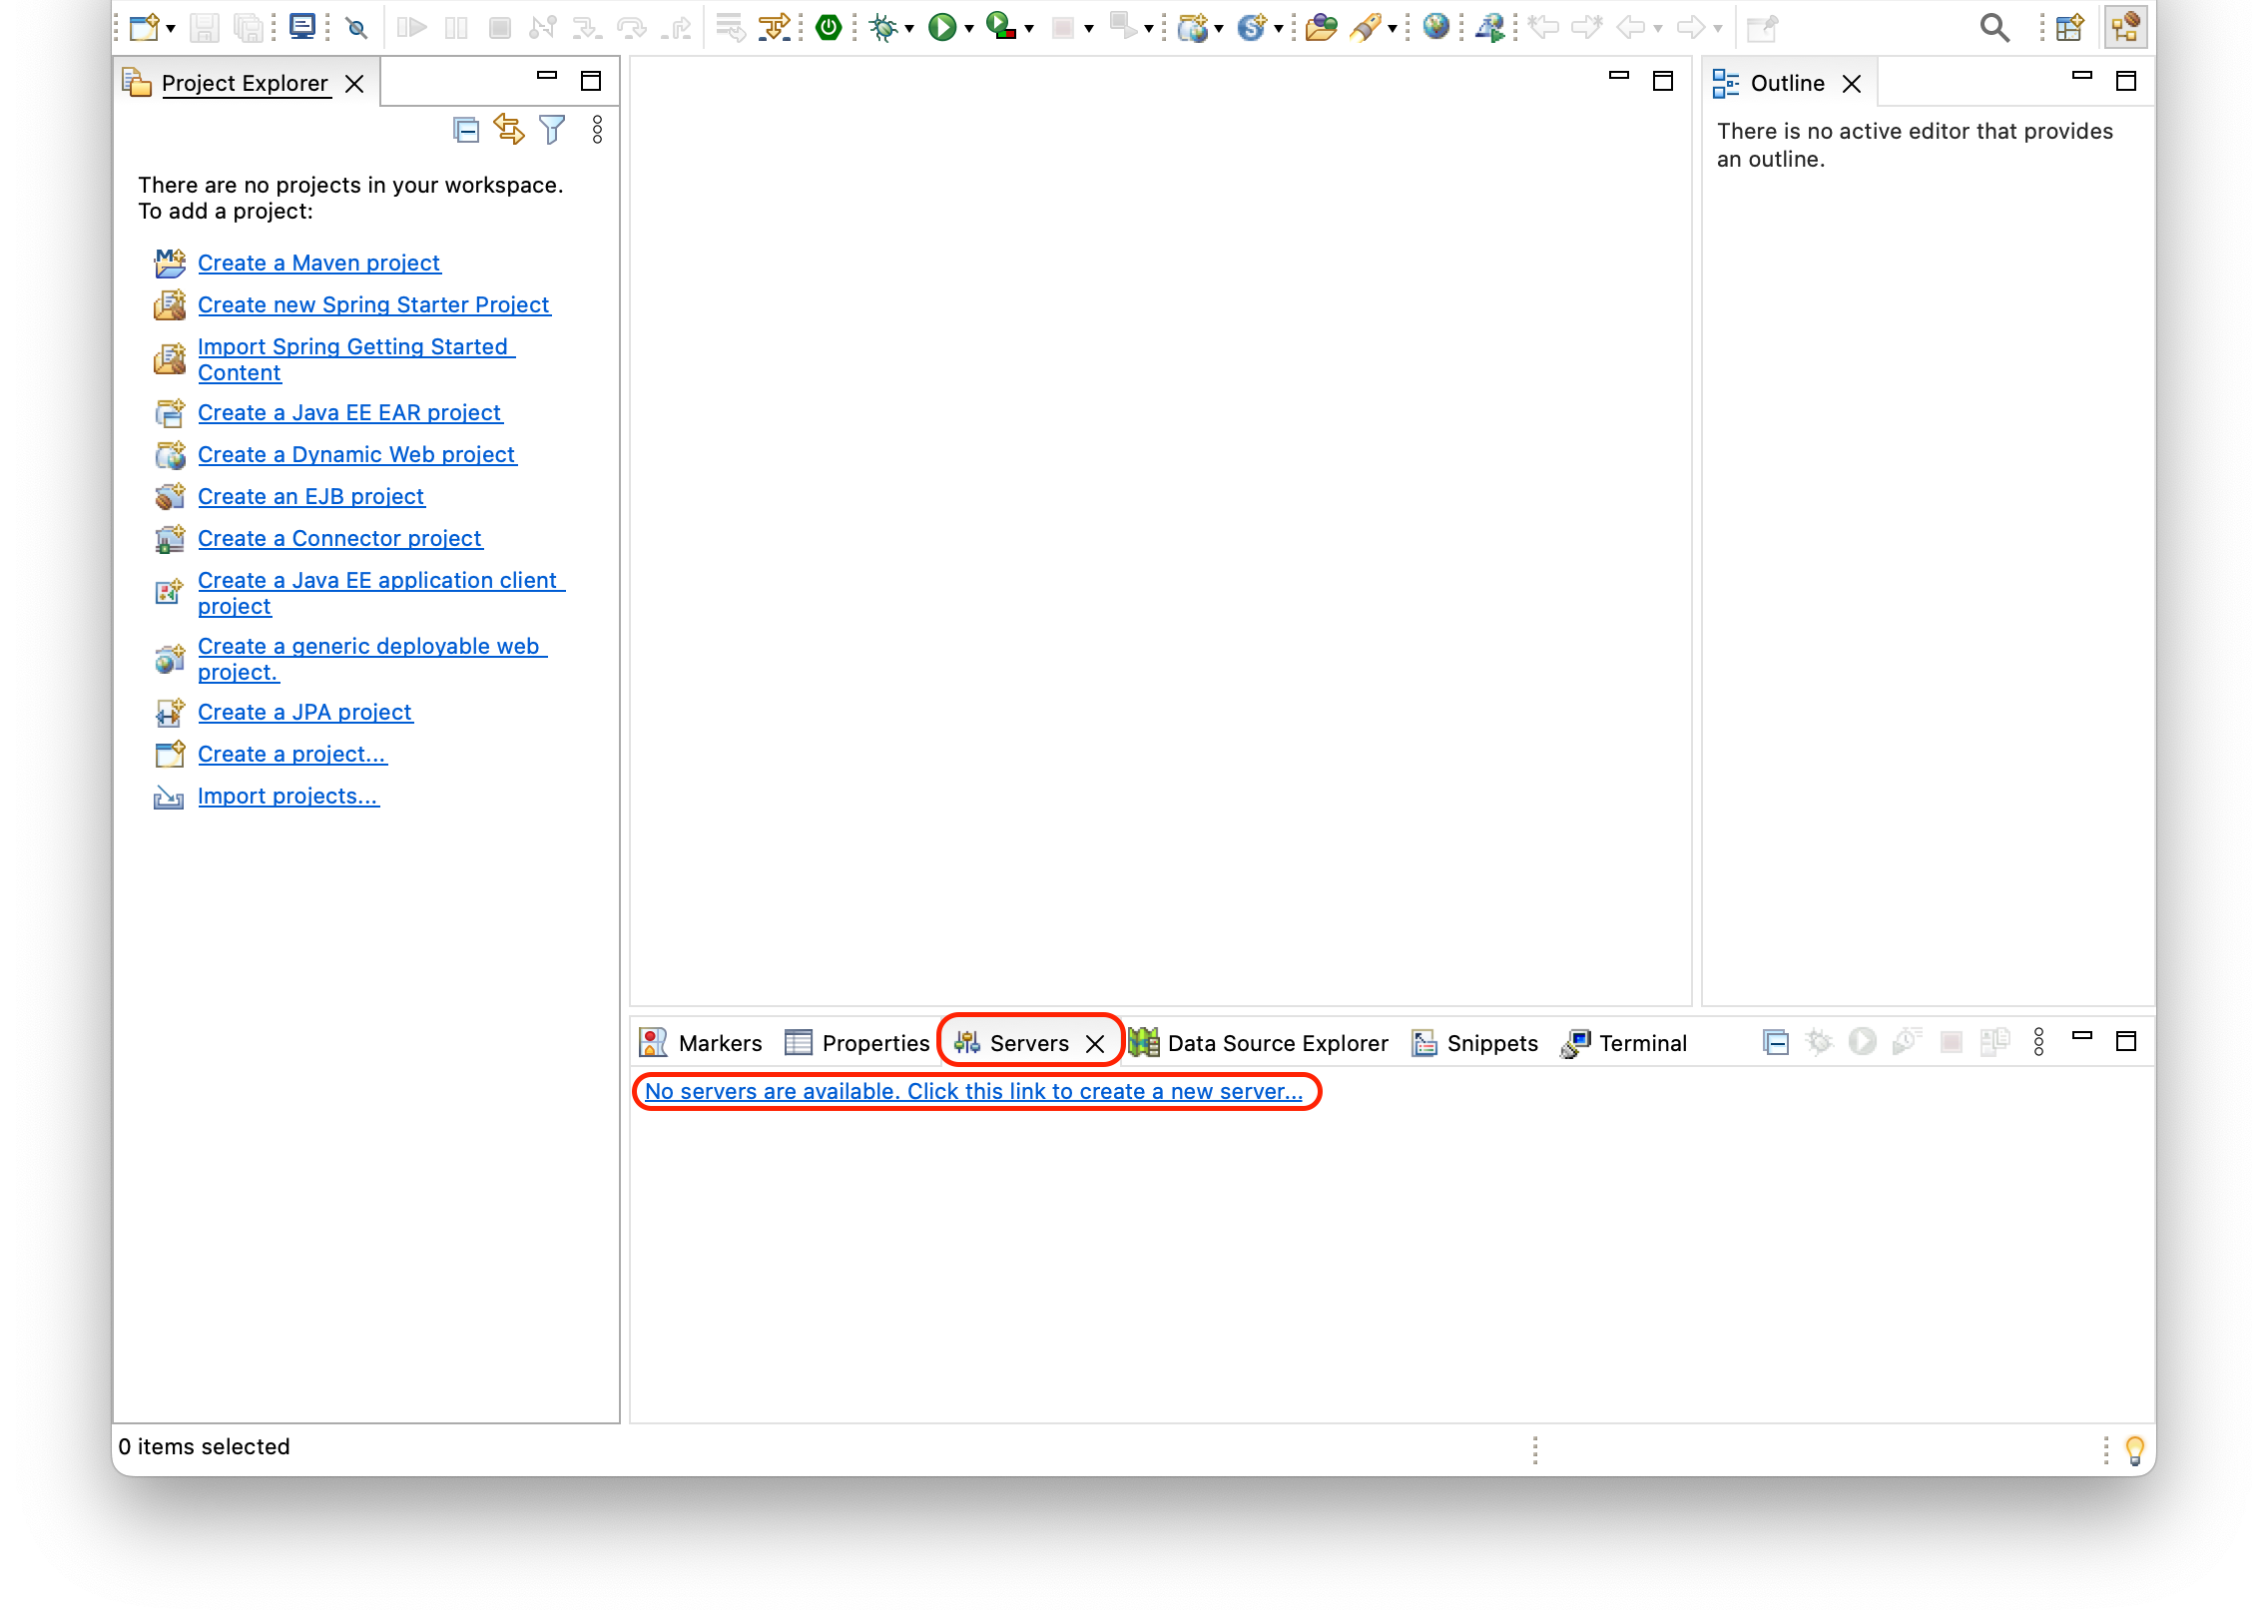
Task: Select the Outline tab
Action: coord(1787,83)
